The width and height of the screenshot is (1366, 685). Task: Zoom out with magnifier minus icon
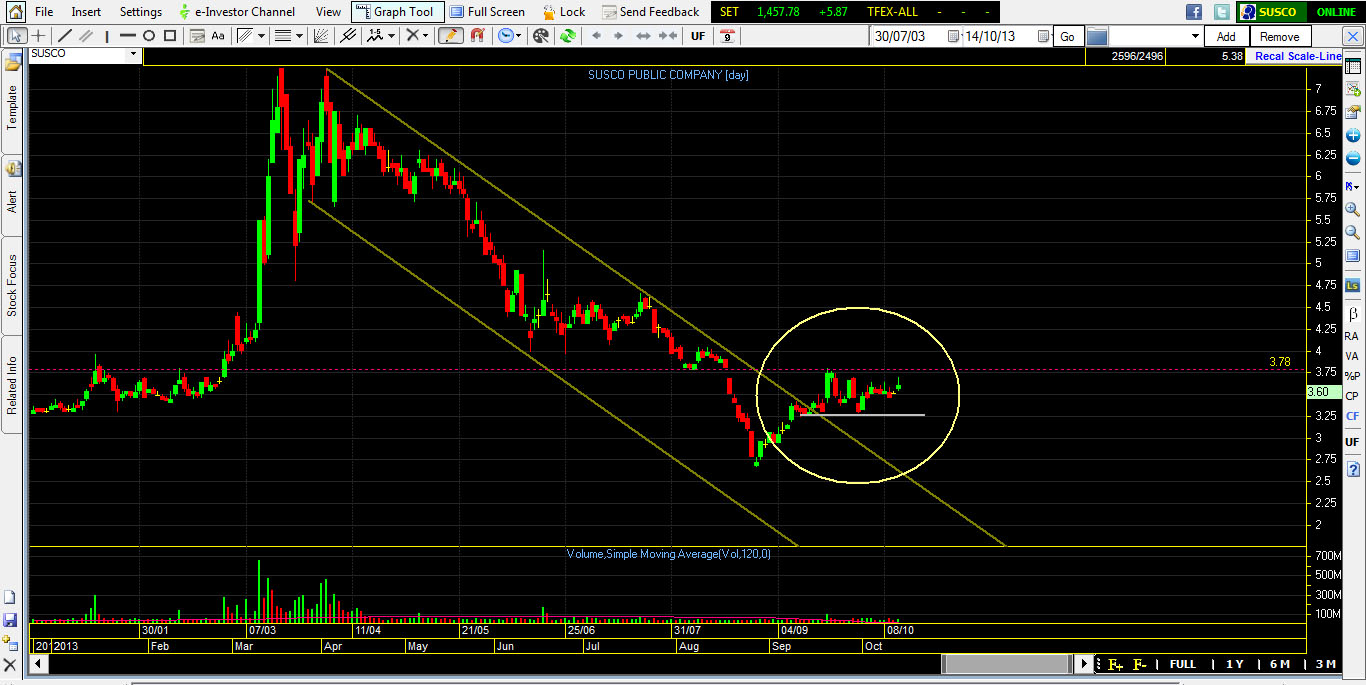coord(1352,232)
